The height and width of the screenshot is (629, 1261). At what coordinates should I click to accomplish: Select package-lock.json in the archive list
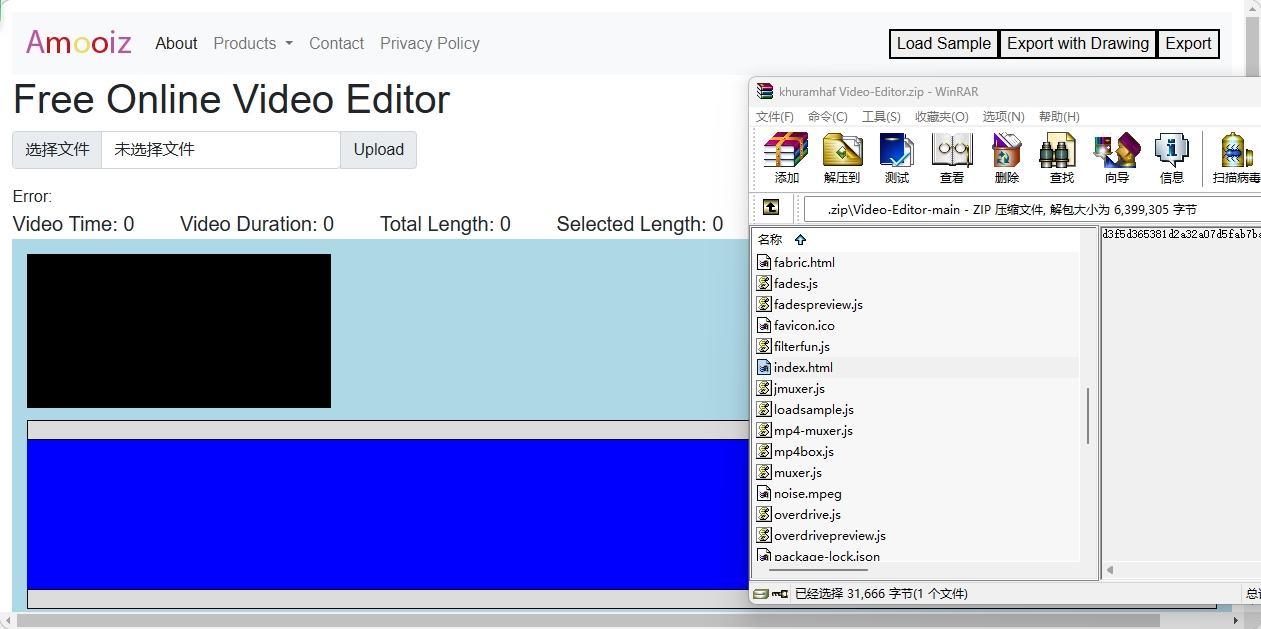coord(827,556)
